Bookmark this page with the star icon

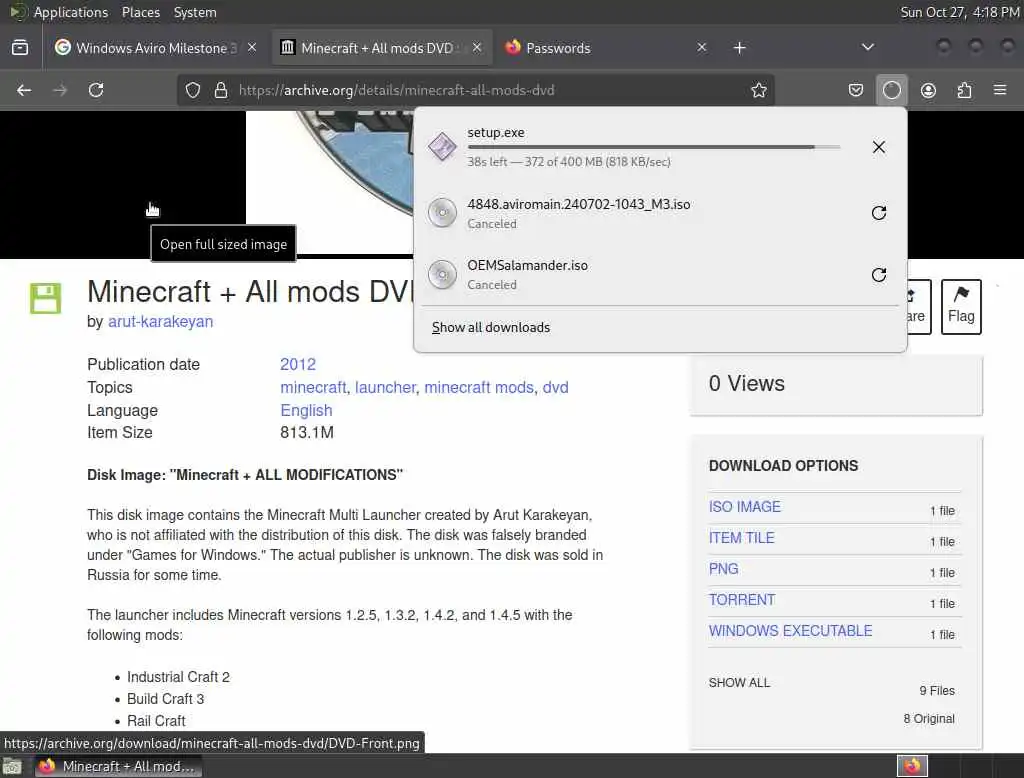click(758, 90)
